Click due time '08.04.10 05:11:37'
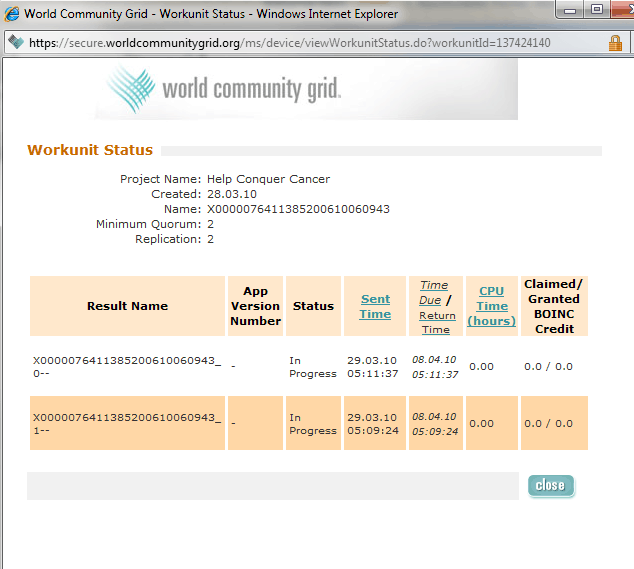This screenshot has height=569, width=634. (x=435, y=367)
